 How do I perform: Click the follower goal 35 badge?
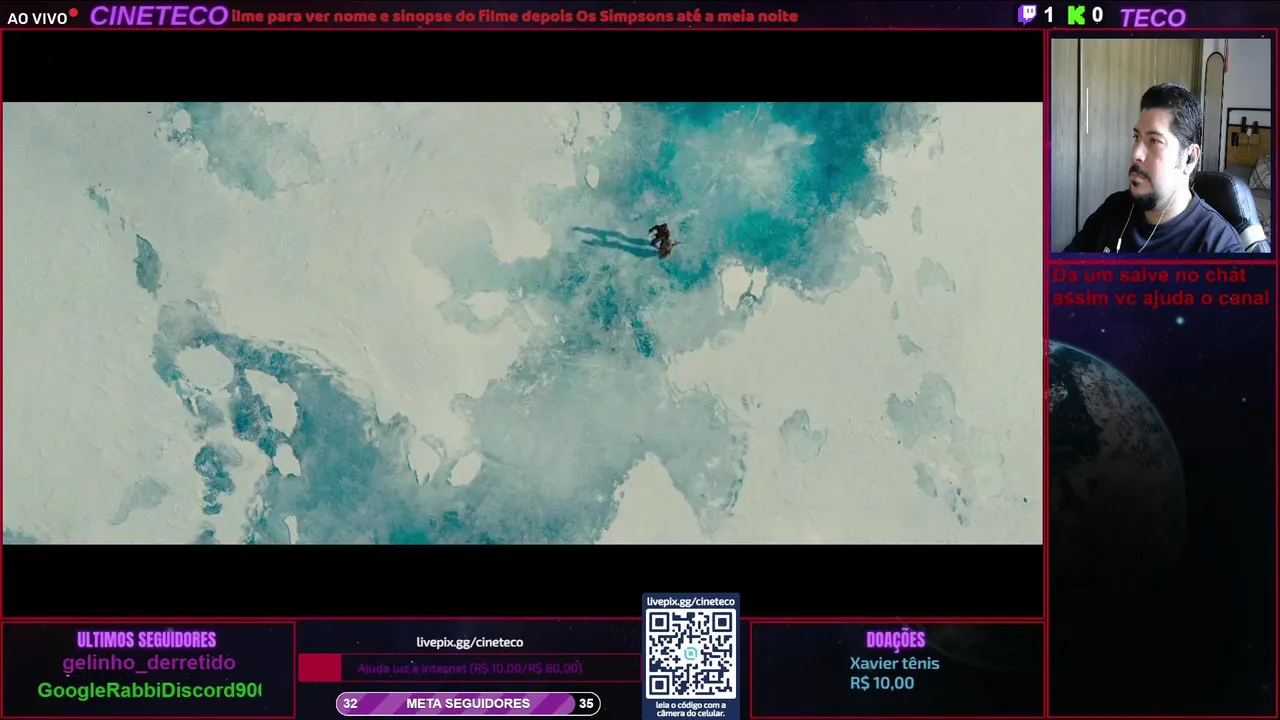586,704
